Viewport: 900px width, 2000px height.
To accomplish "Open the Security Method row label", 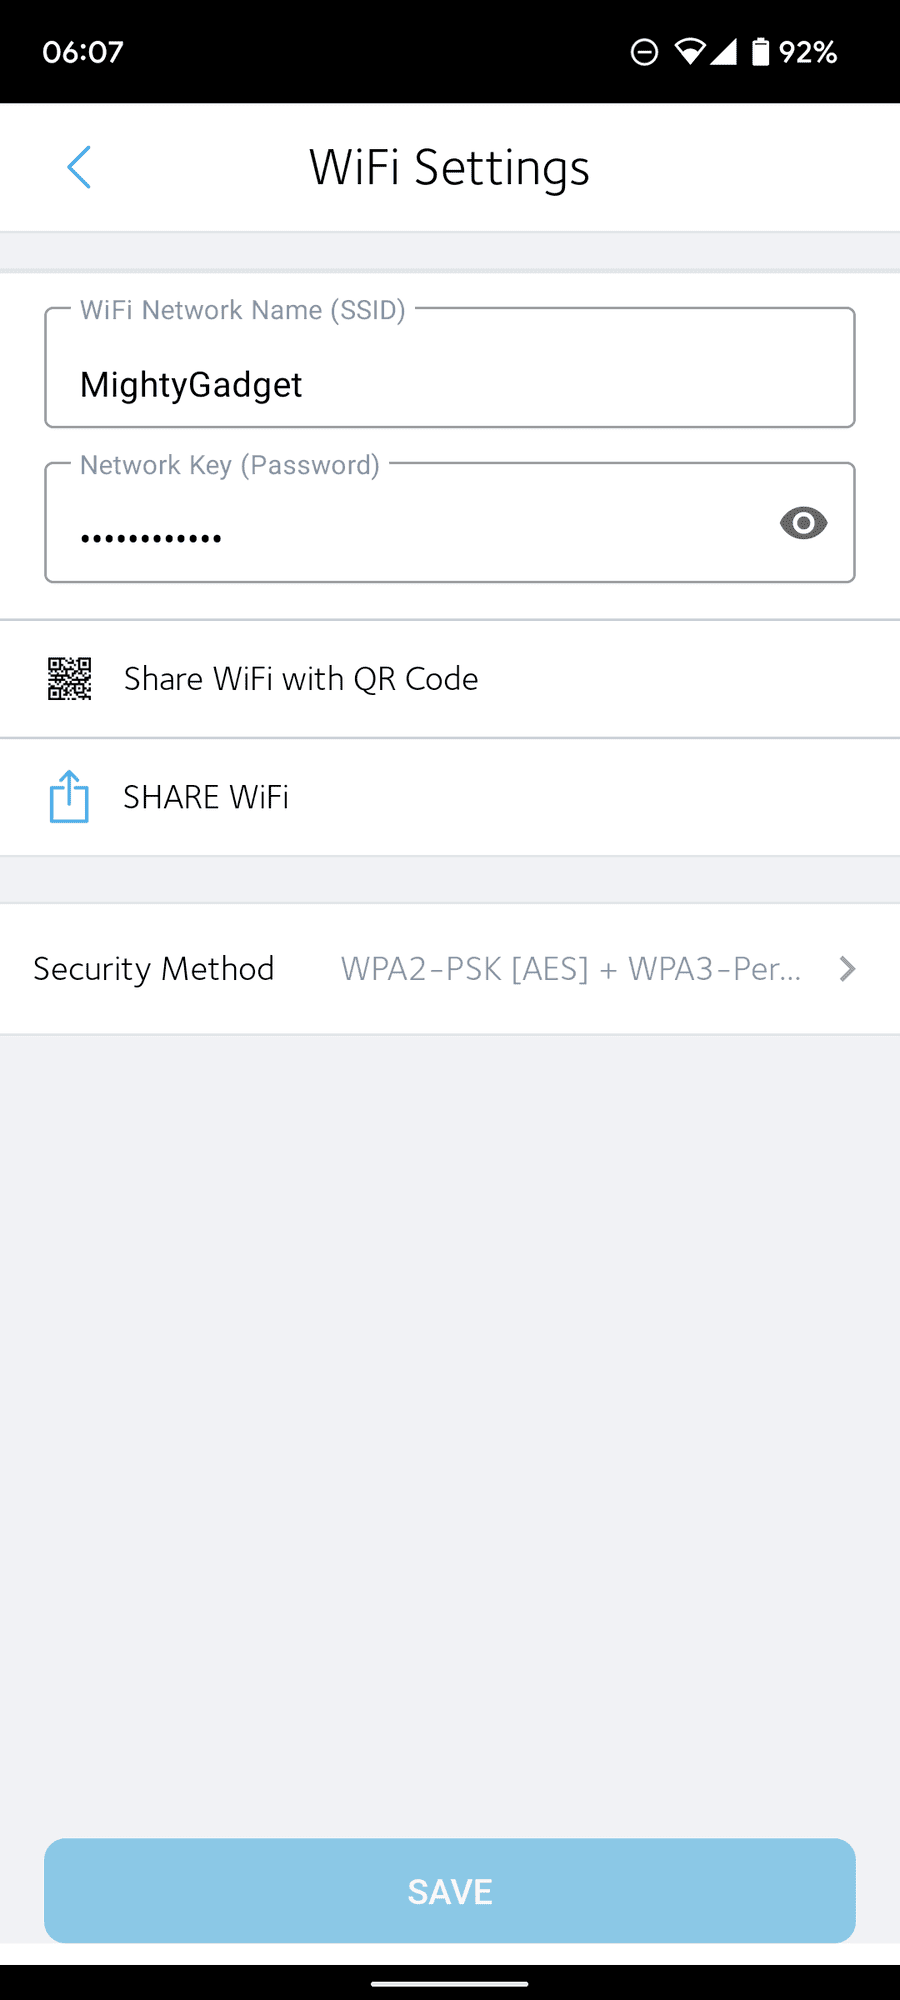I will point(154,969).
